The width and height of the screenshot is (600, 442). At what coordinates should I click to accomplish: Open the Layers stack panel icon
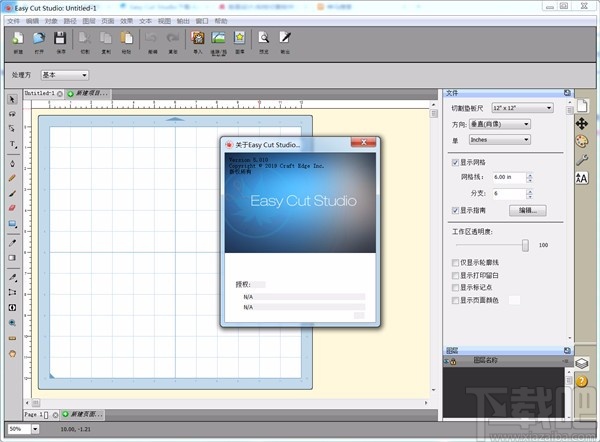click(x=582, y=363)
